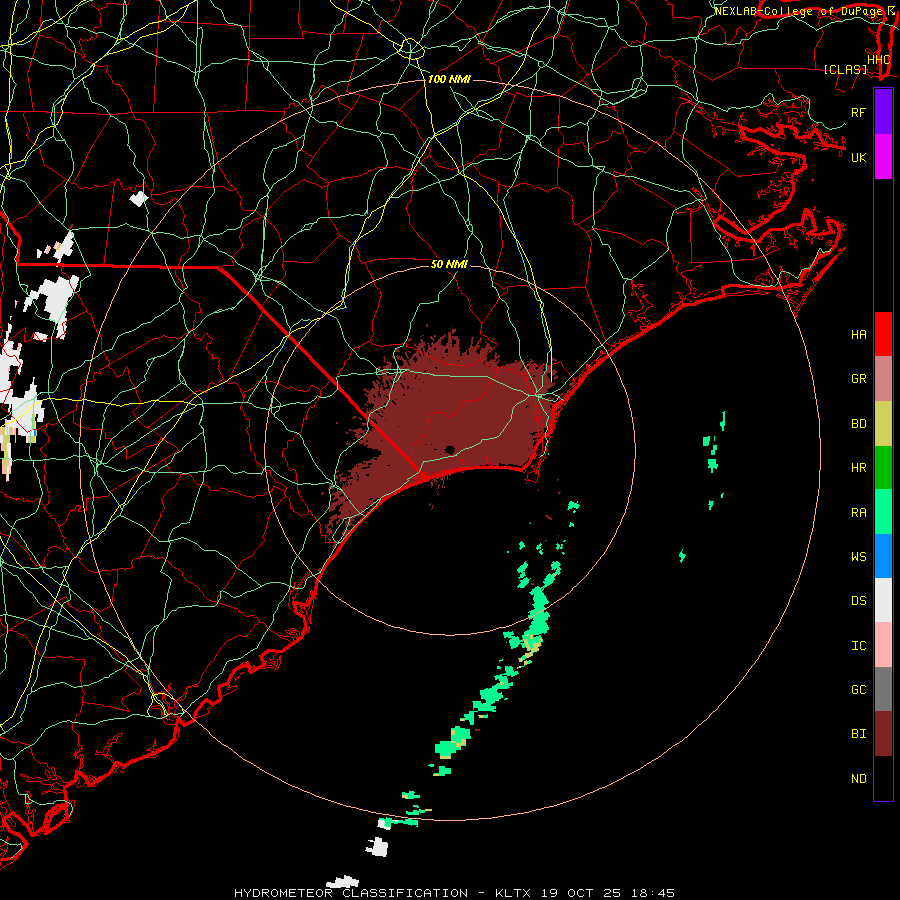
Task: Click the UK legend label
Action: point(858,157)
